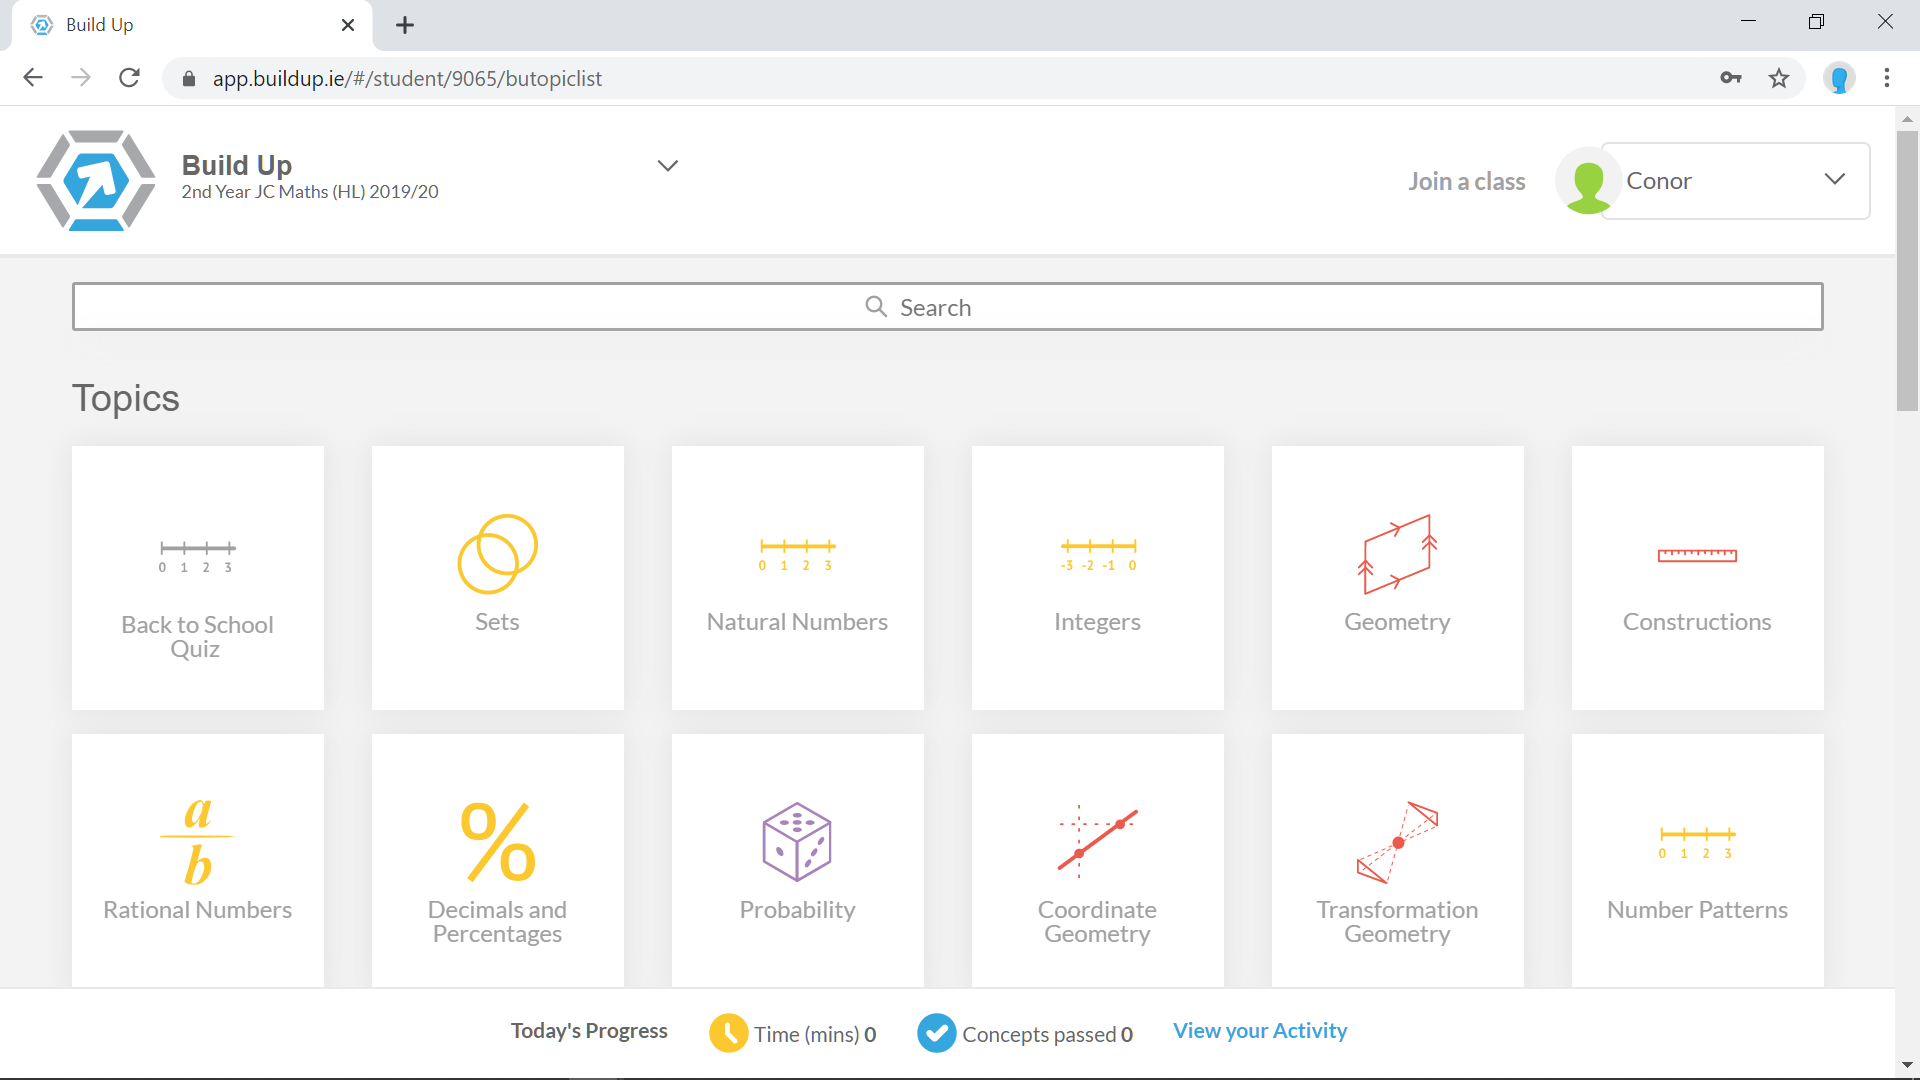Click the Topics heading

coord(126,398)
